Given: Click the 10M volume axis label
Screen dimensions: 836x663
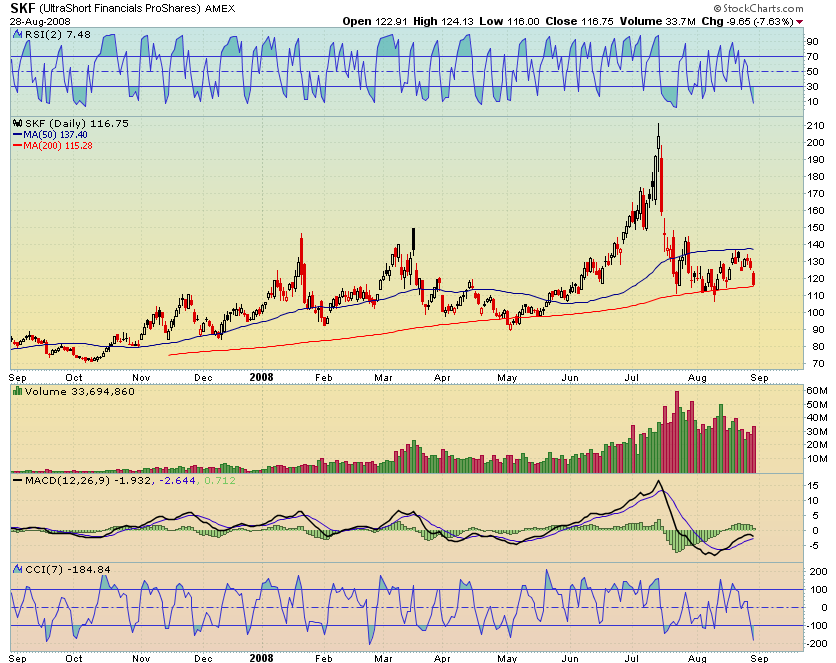Looking at the screenshot, I should (817, 458).
